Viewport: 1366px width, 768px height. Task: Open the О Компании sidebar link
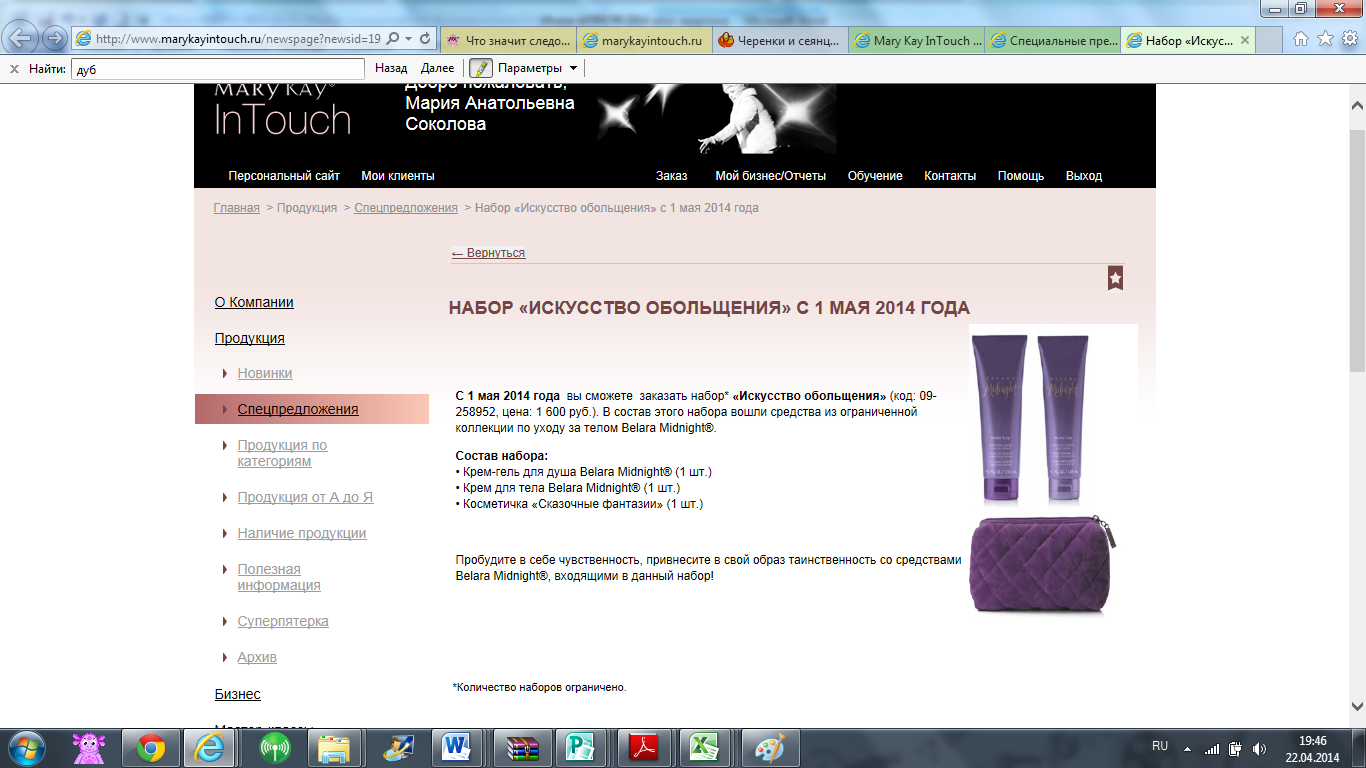pyautogui.click(x=254, y=302)
